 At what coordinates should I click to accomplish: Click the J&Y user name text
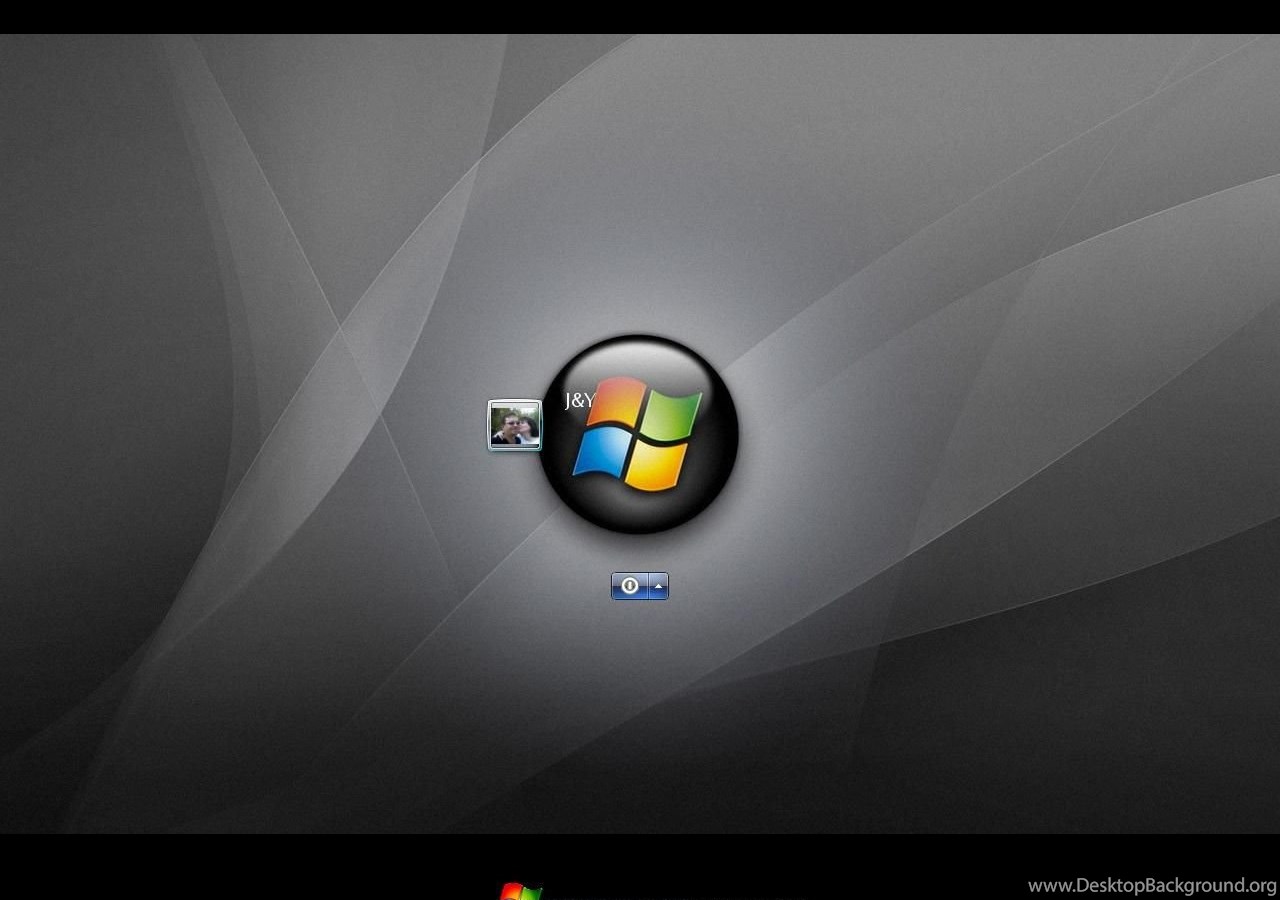tap(580, 401)
